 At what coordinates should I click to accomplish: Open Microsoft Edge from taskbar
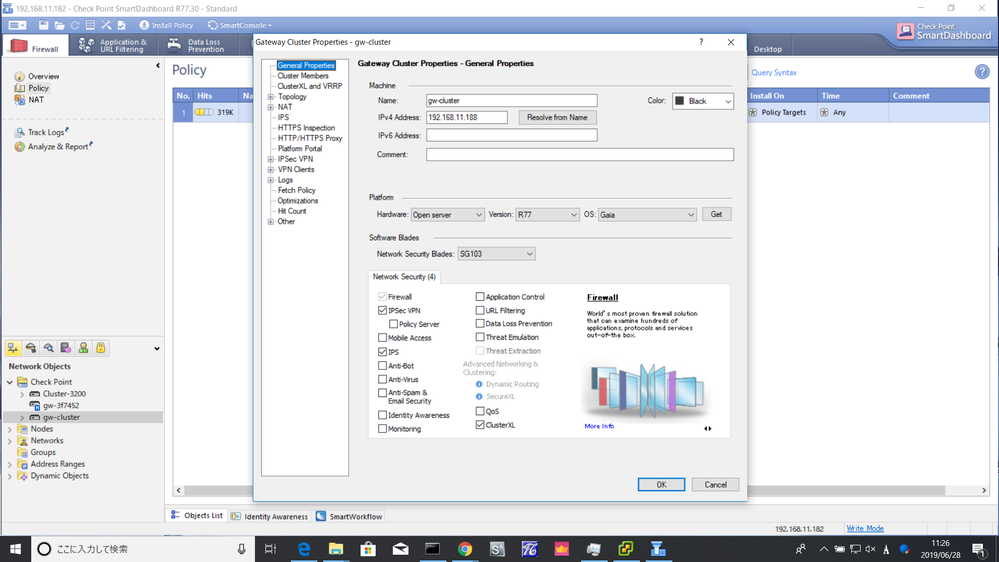coord(304,549)
